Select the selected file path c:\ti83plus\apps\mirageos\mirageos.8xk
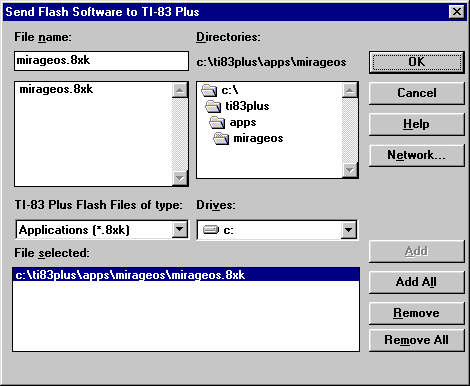 click(186, 275)
